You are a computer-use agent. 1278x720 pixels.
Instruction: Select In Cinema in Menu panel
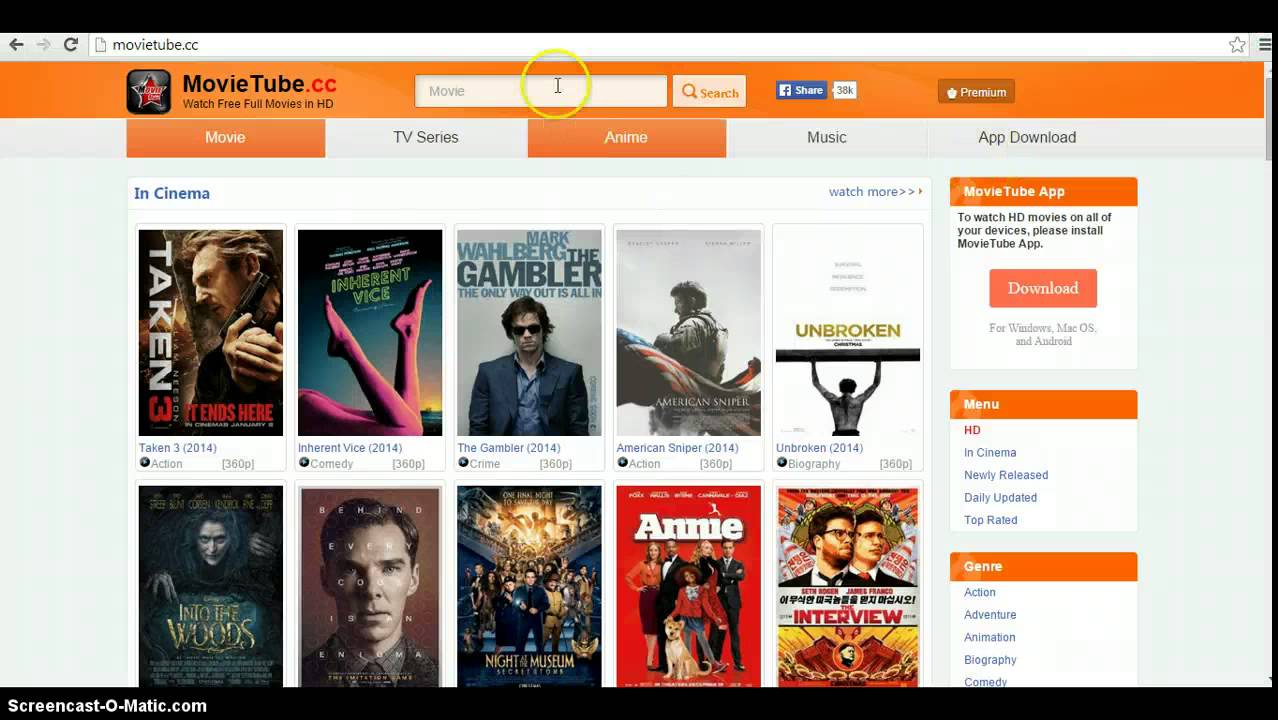coord(990,453)
